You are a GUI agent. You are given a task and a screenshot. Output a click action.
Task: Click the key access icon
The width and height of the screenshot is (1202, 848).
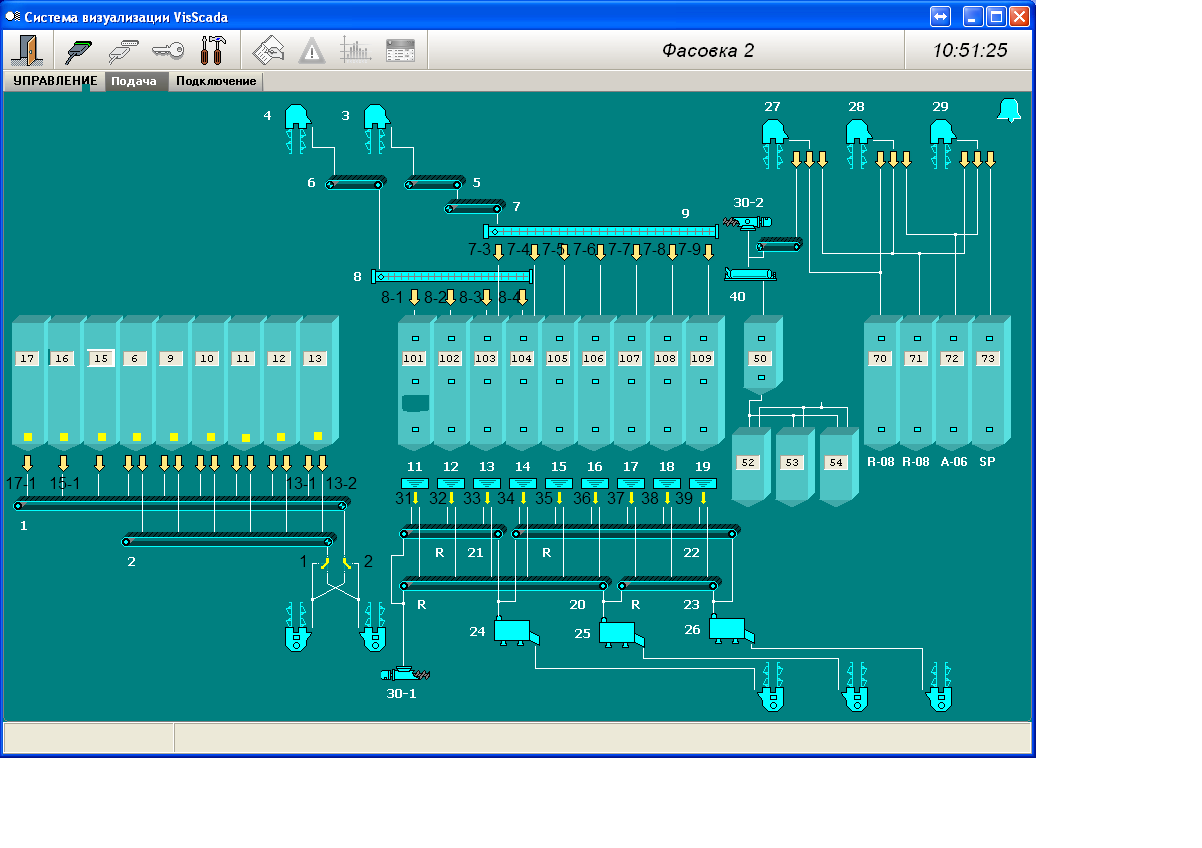tap(167, 50)
